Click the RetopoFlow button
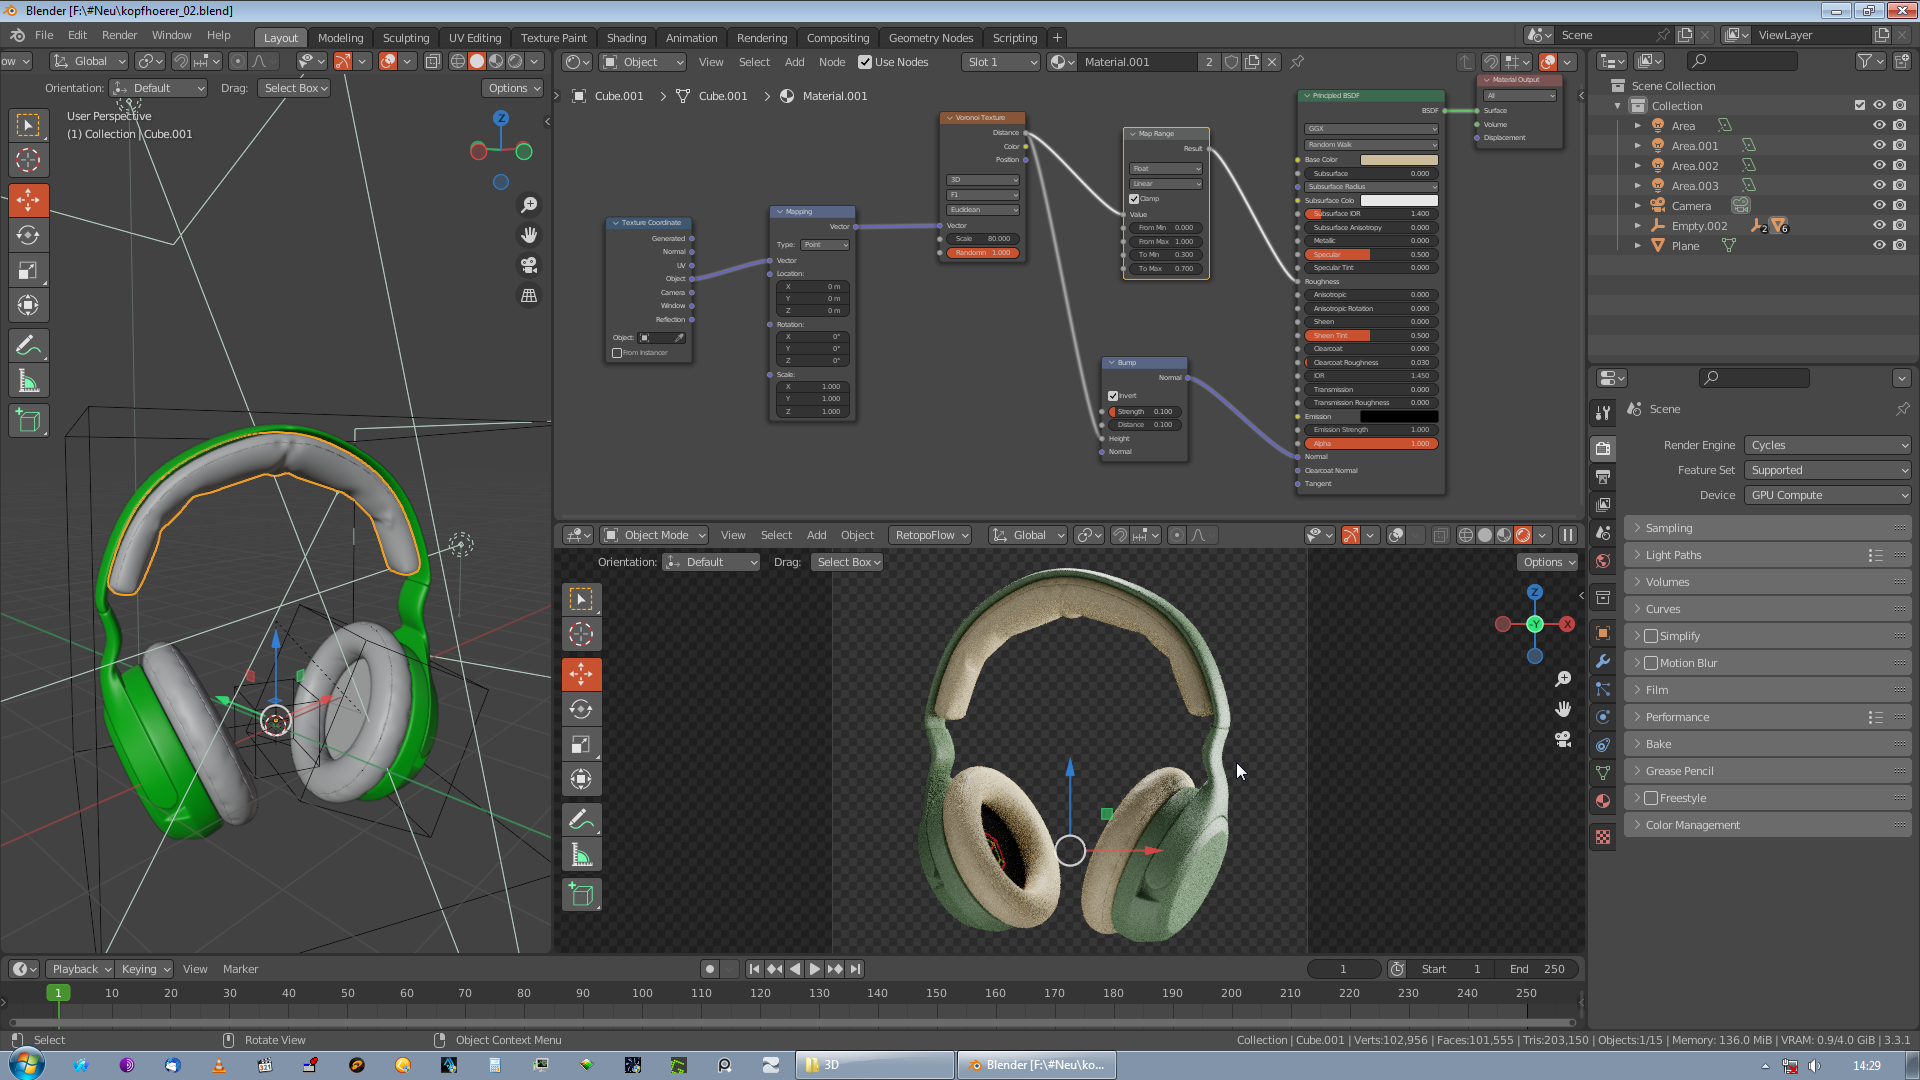This screenshot has width=1920, height=1080. click(x=931, y=535)
